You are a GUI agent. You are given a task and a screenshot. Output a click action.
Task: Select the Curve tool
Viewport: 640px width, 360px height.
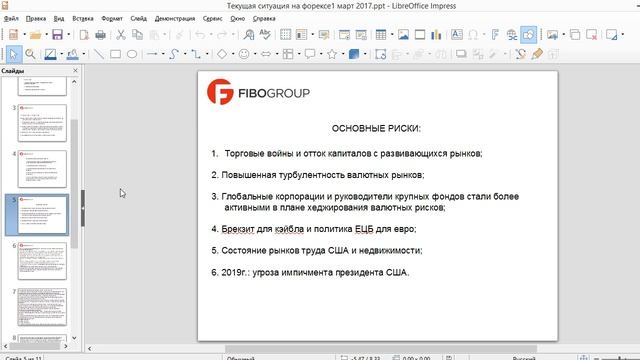pos(174,54)
